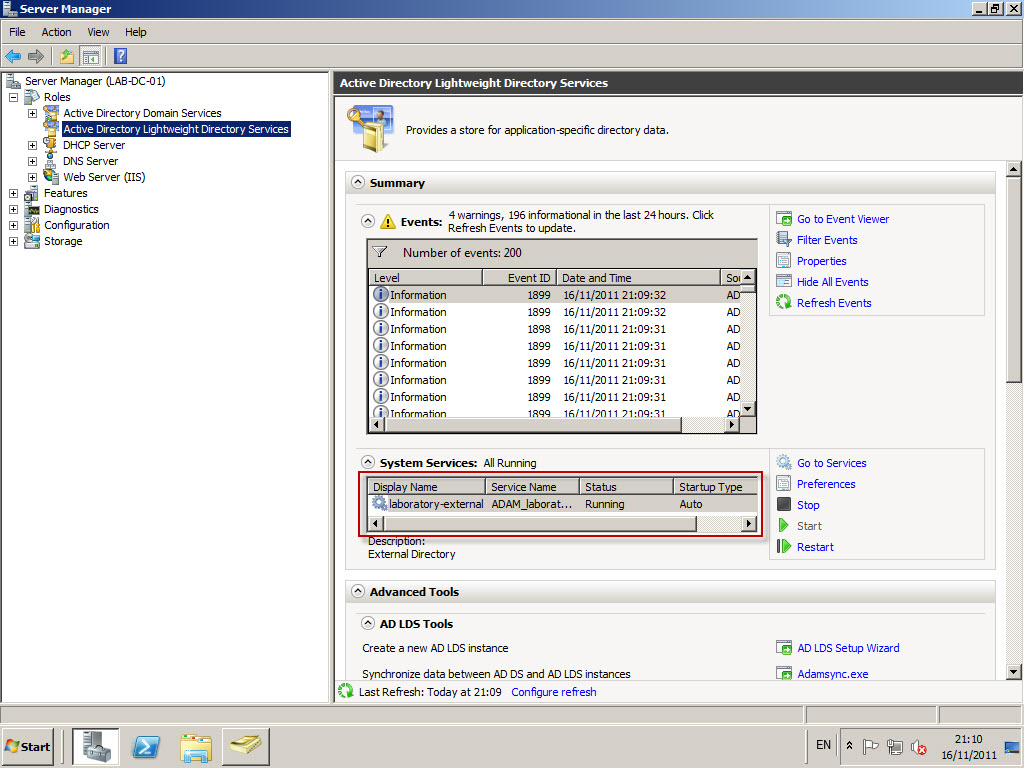
Task: Click the events filter funnel icon
Action: click(x=379, y=252)
